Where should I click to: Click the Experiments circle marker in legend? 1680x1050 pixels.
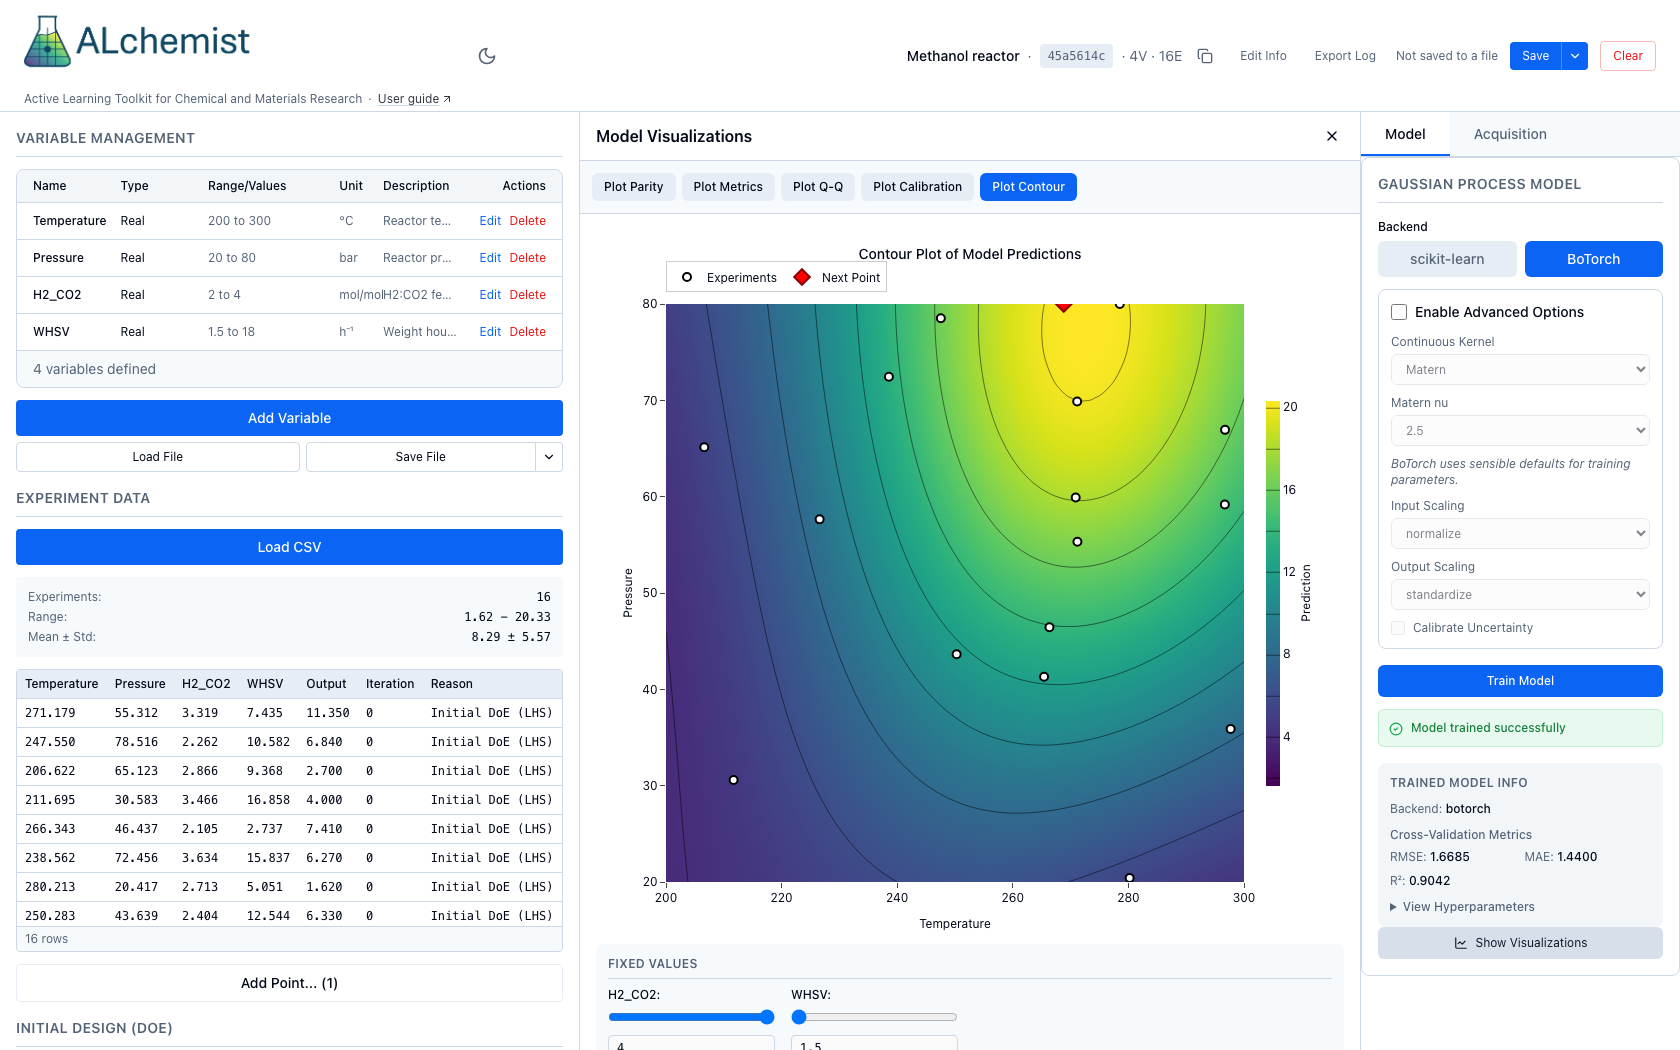pyautogui.click(x=687, y=277)
